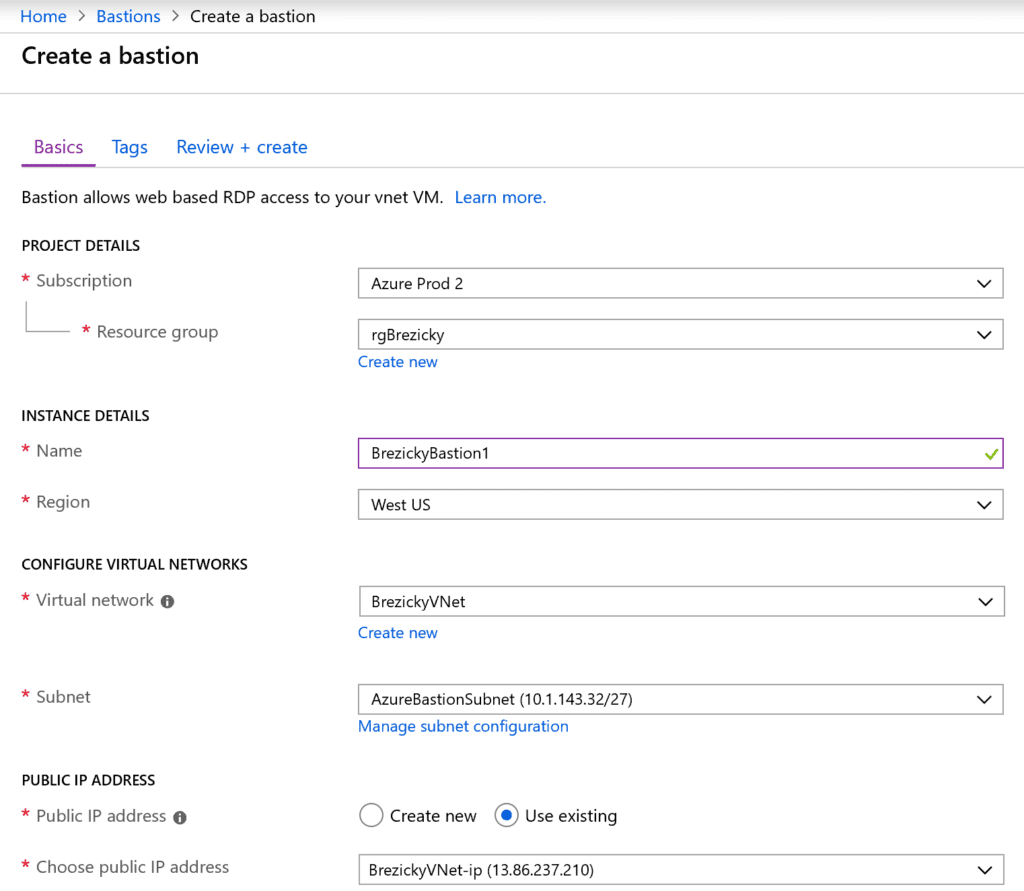Open the Region dropdown showing West US
This screenshot has width=1024, height=891.
[x=680, y=504]
